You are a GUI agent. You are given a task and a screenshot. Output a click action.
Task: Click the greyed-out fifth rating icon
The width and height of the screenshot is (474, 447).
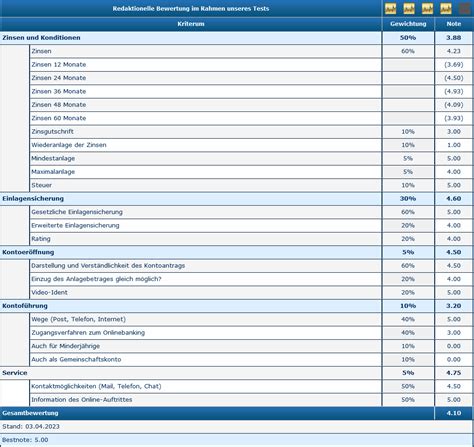point(464,9)
